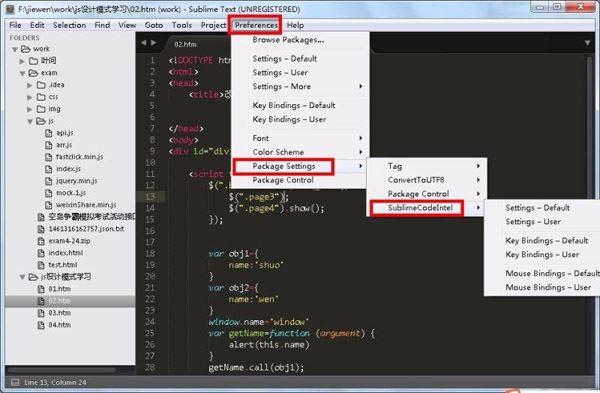Click the 04.htm file icon
Viewport: 600px width, 393px height.
tap(41, 325)
